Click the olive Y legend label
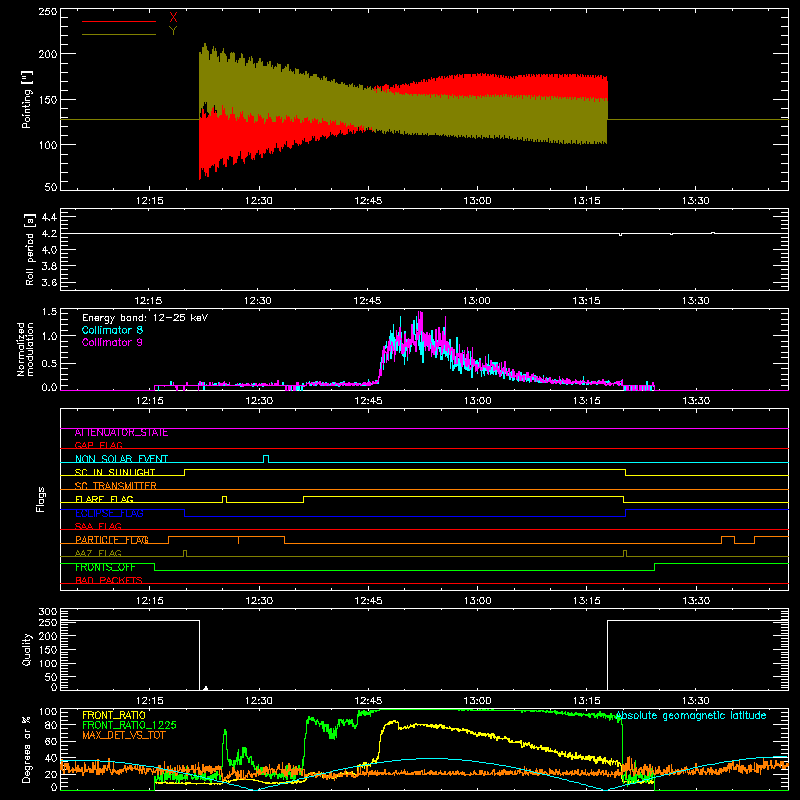The width and height of the screenshot is (800, 800). [x=173, y=31]
